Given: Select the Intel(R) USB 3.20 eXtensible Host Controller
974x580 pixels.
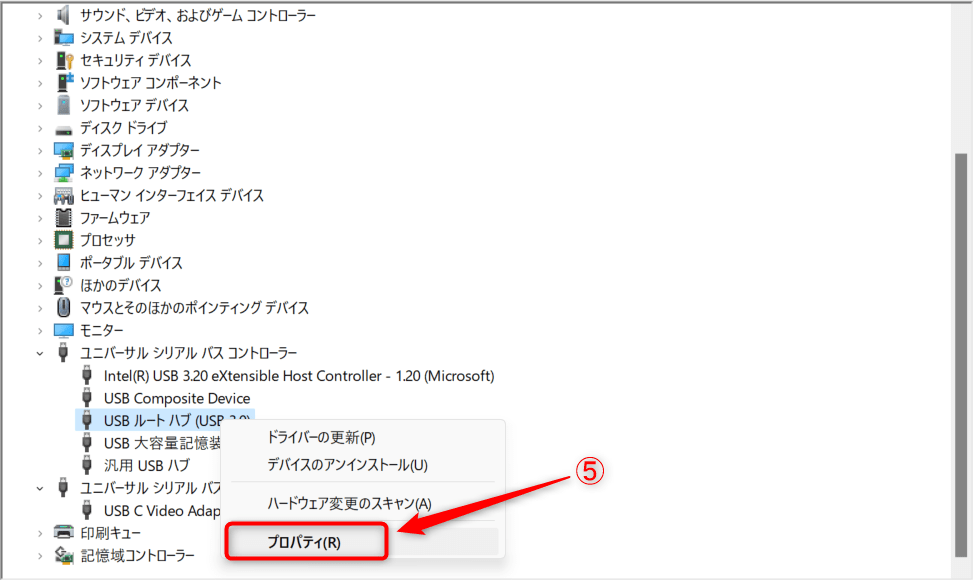Looking at the screenshot, I should [299, 376].
